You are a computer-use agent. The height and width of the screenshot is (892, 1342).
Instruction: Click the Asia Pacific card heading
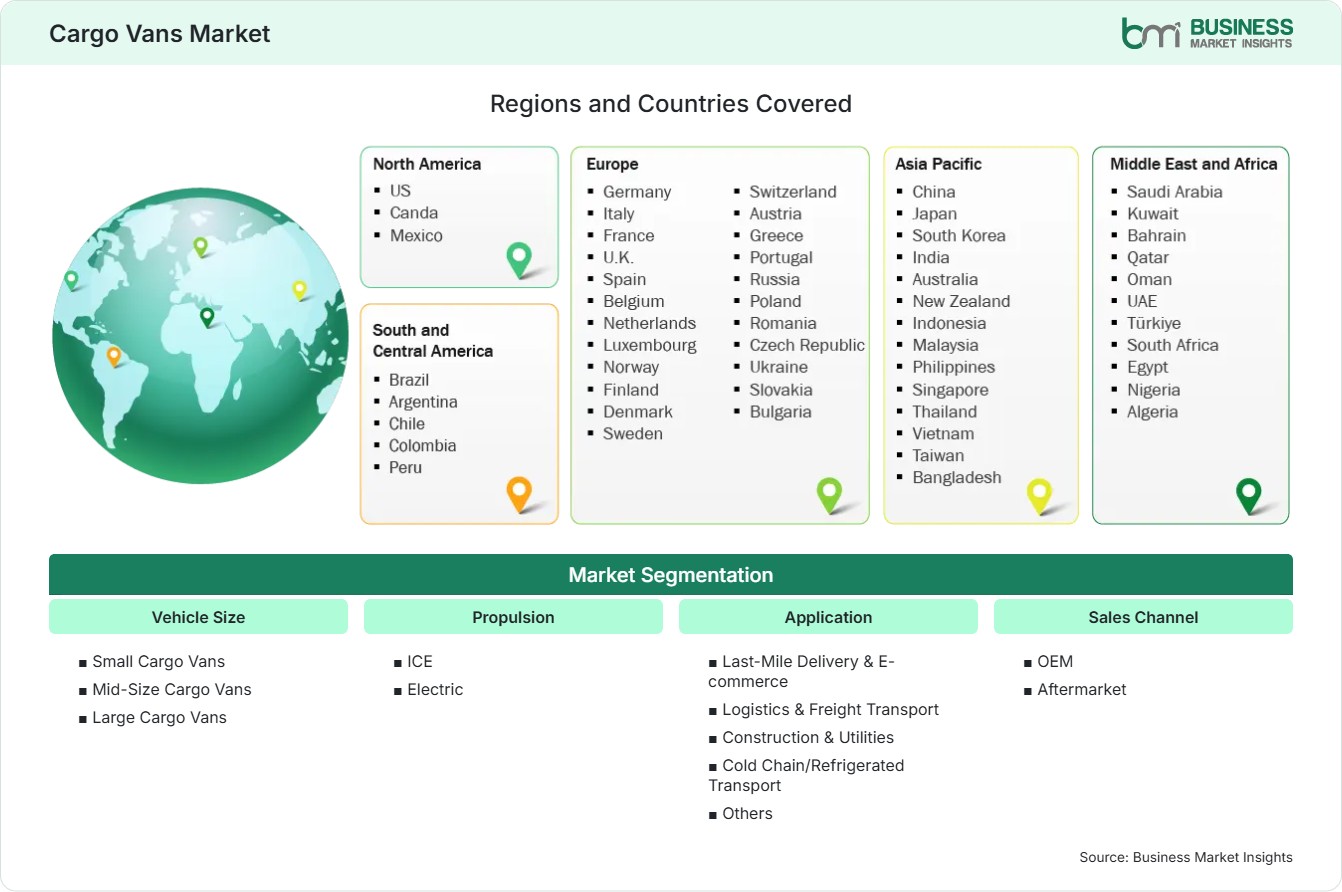939,164
